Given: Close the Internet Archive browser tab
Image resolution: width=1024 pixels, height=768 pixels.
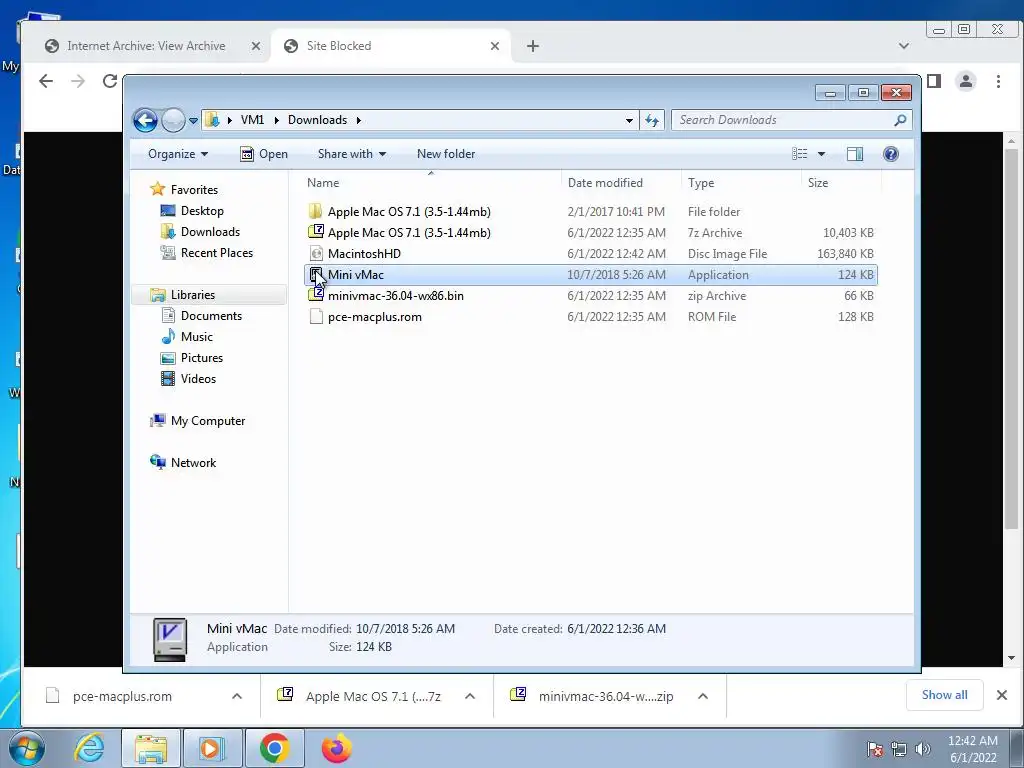Looking at the screenshot, I should click(255, 46).
